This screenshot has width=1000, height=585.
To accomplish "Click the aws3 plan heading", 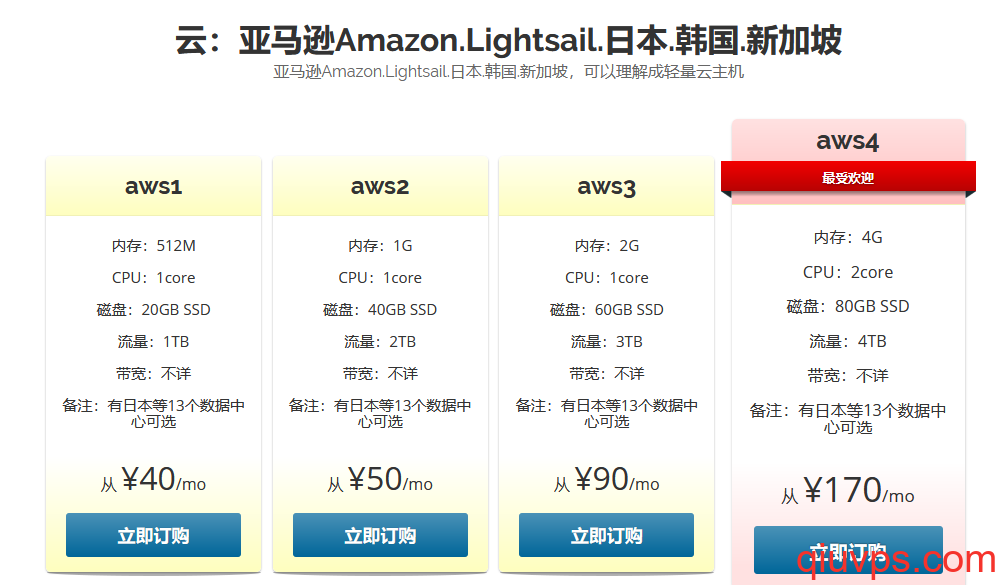I will pos(607,186).
